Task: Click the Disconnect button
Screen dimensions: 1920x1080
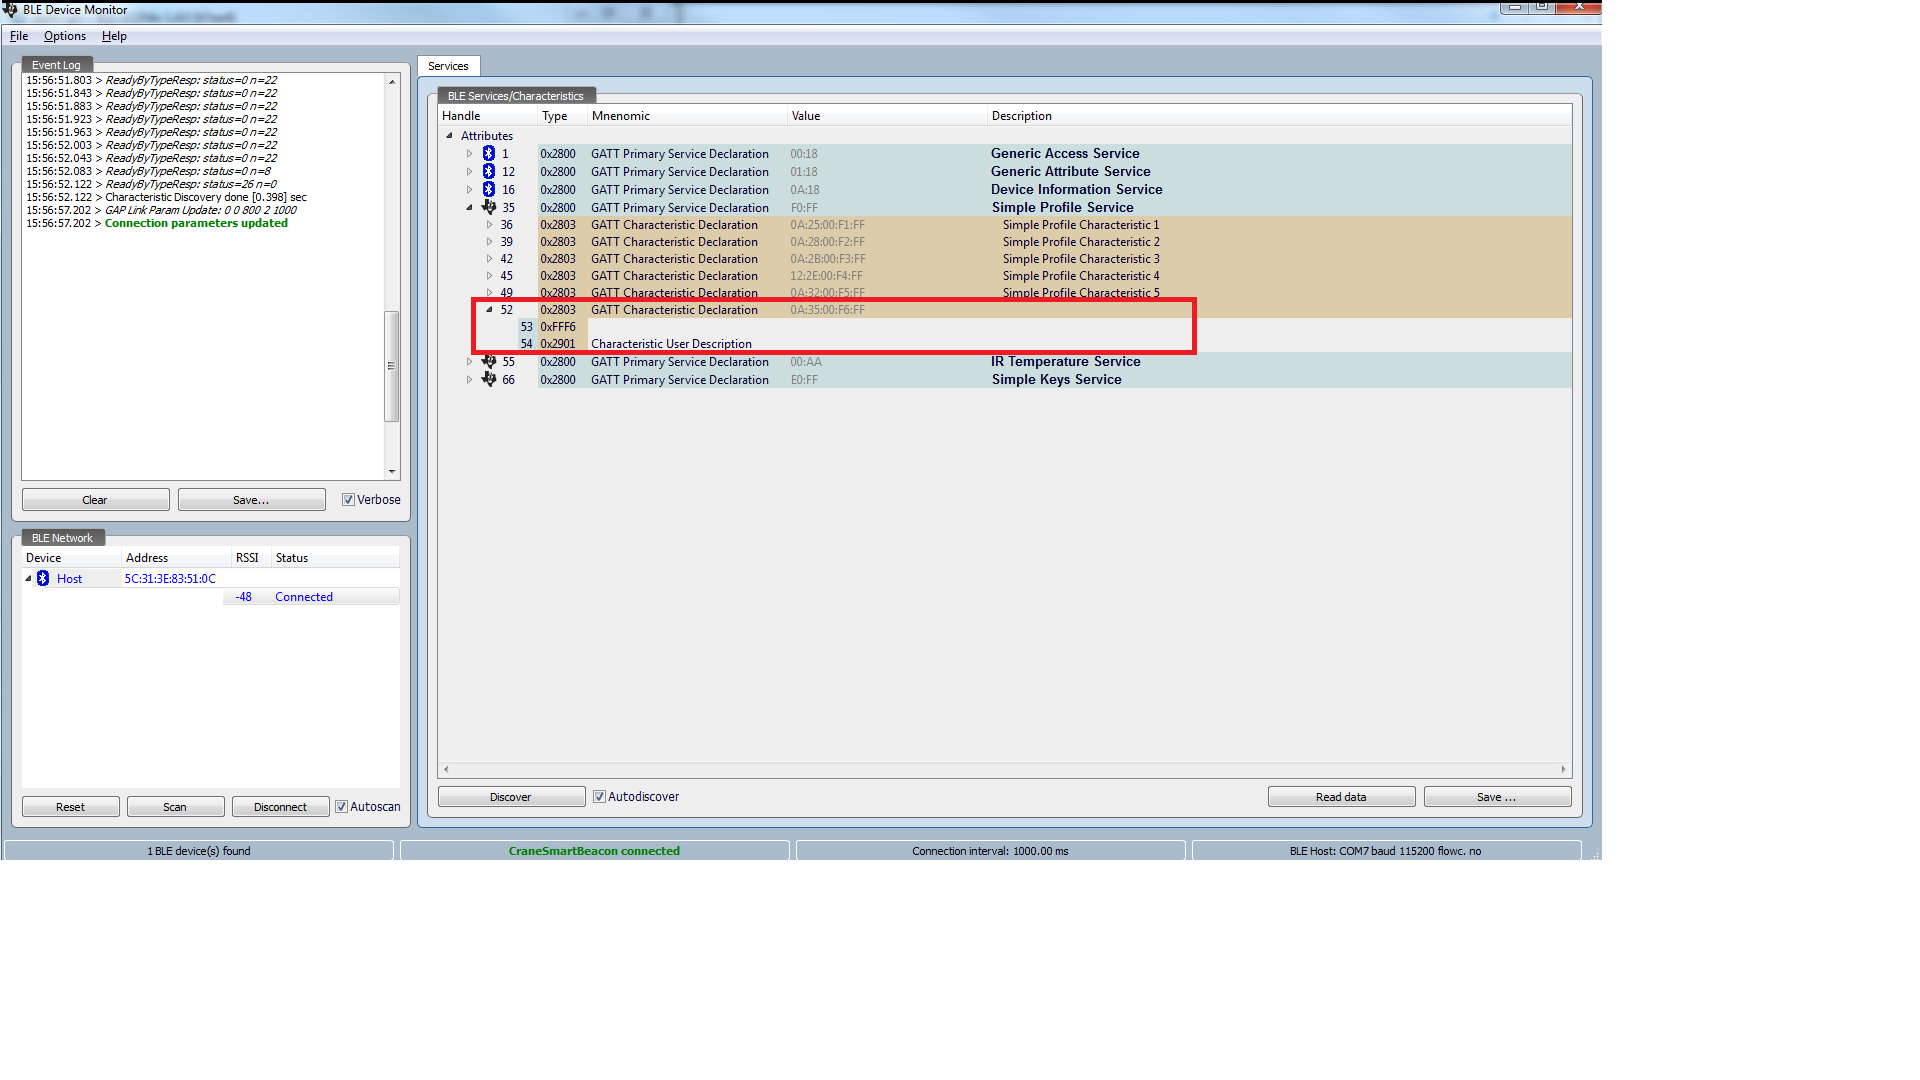Action: (280, 807)
